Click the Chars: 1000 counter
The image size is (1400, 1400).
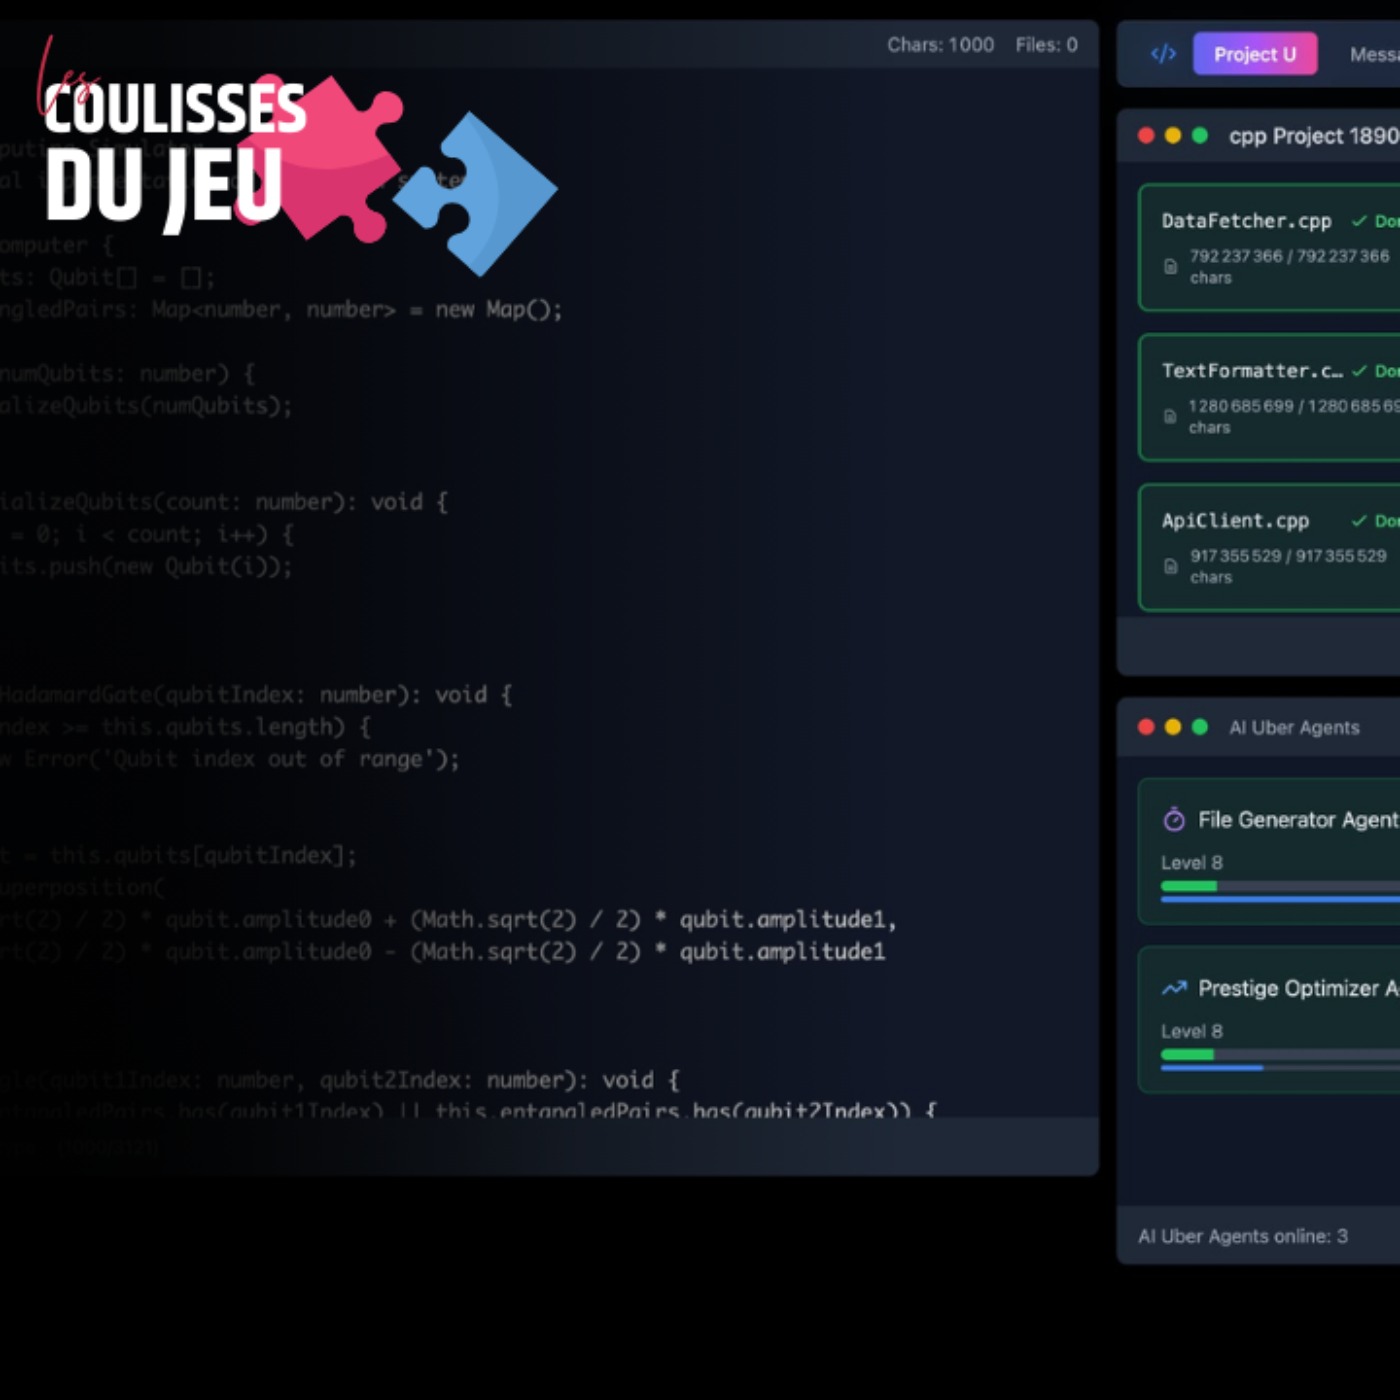(939, 45)
